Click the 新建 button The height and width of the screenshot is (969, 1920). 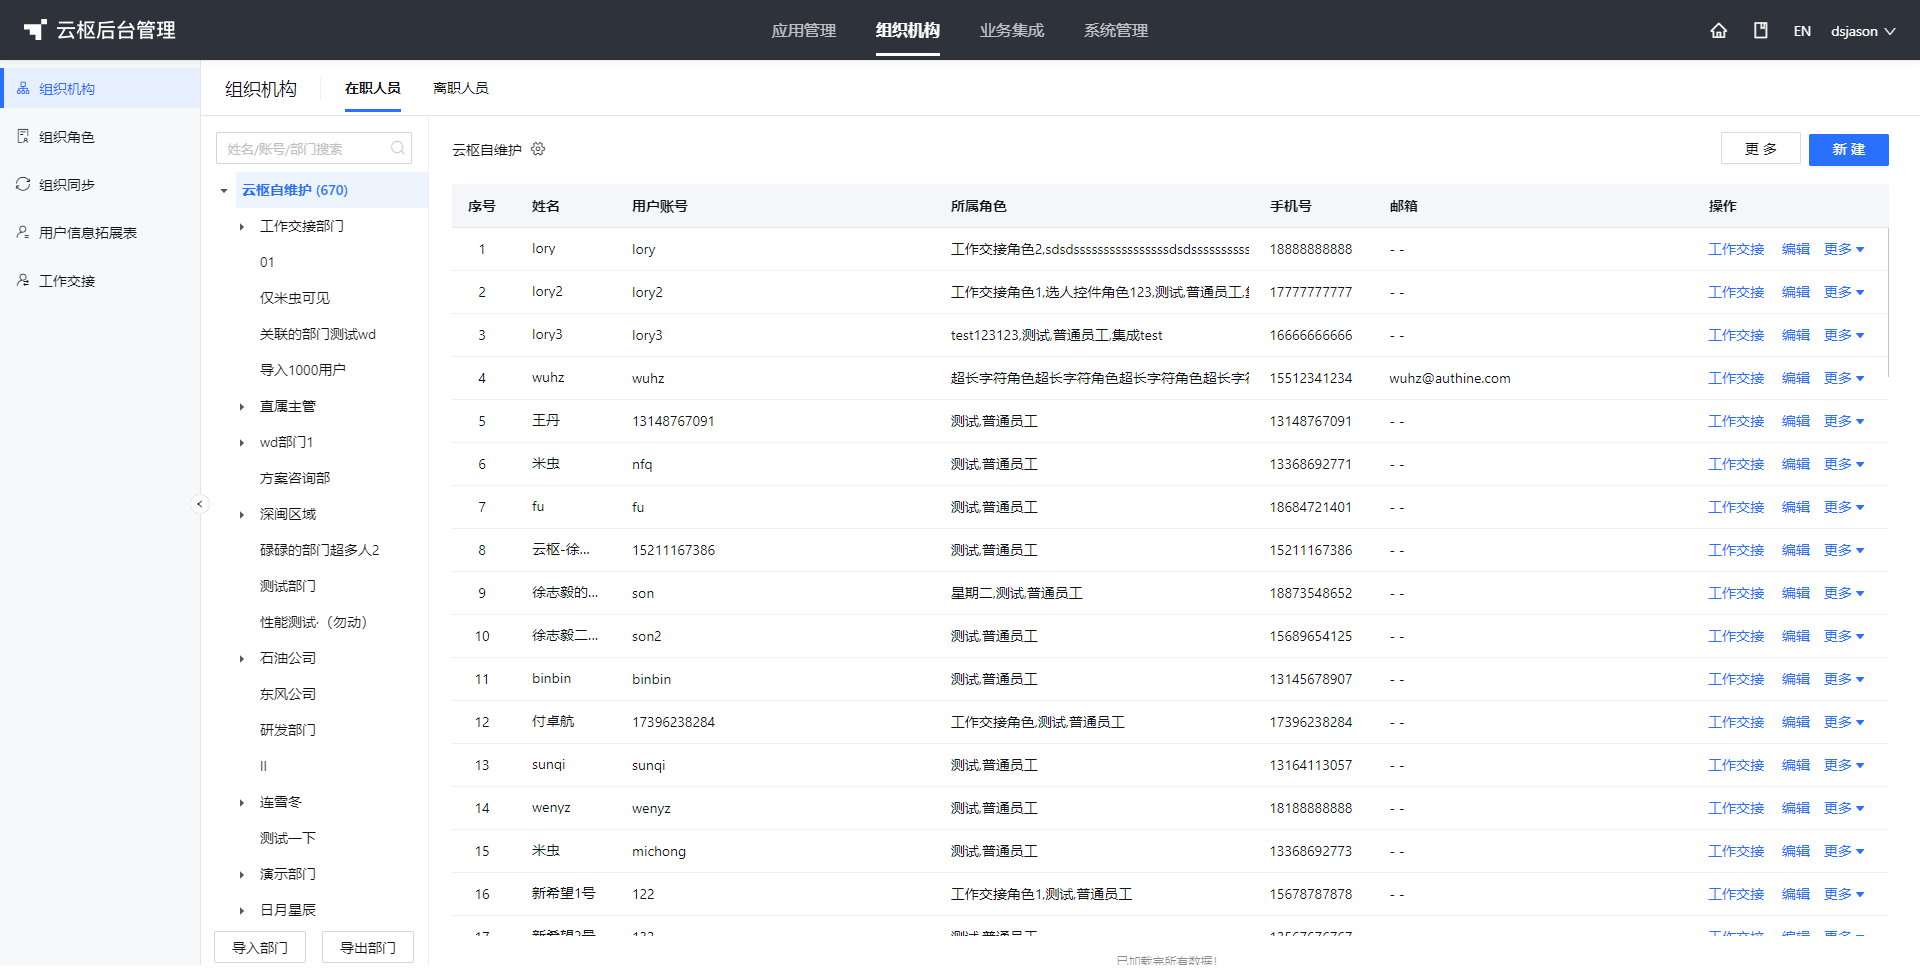point(1848,149)
